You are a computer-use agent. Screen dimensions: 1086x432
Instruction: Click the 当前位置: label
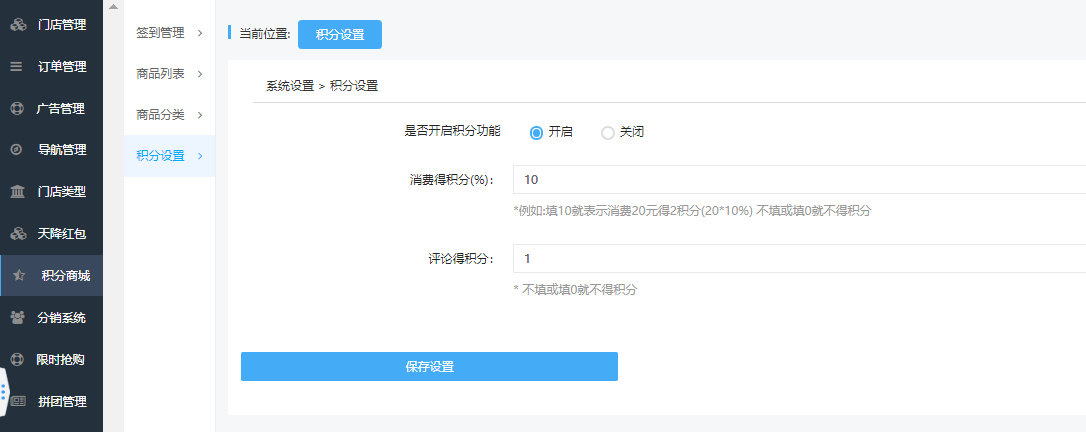(x=265, y=34)
